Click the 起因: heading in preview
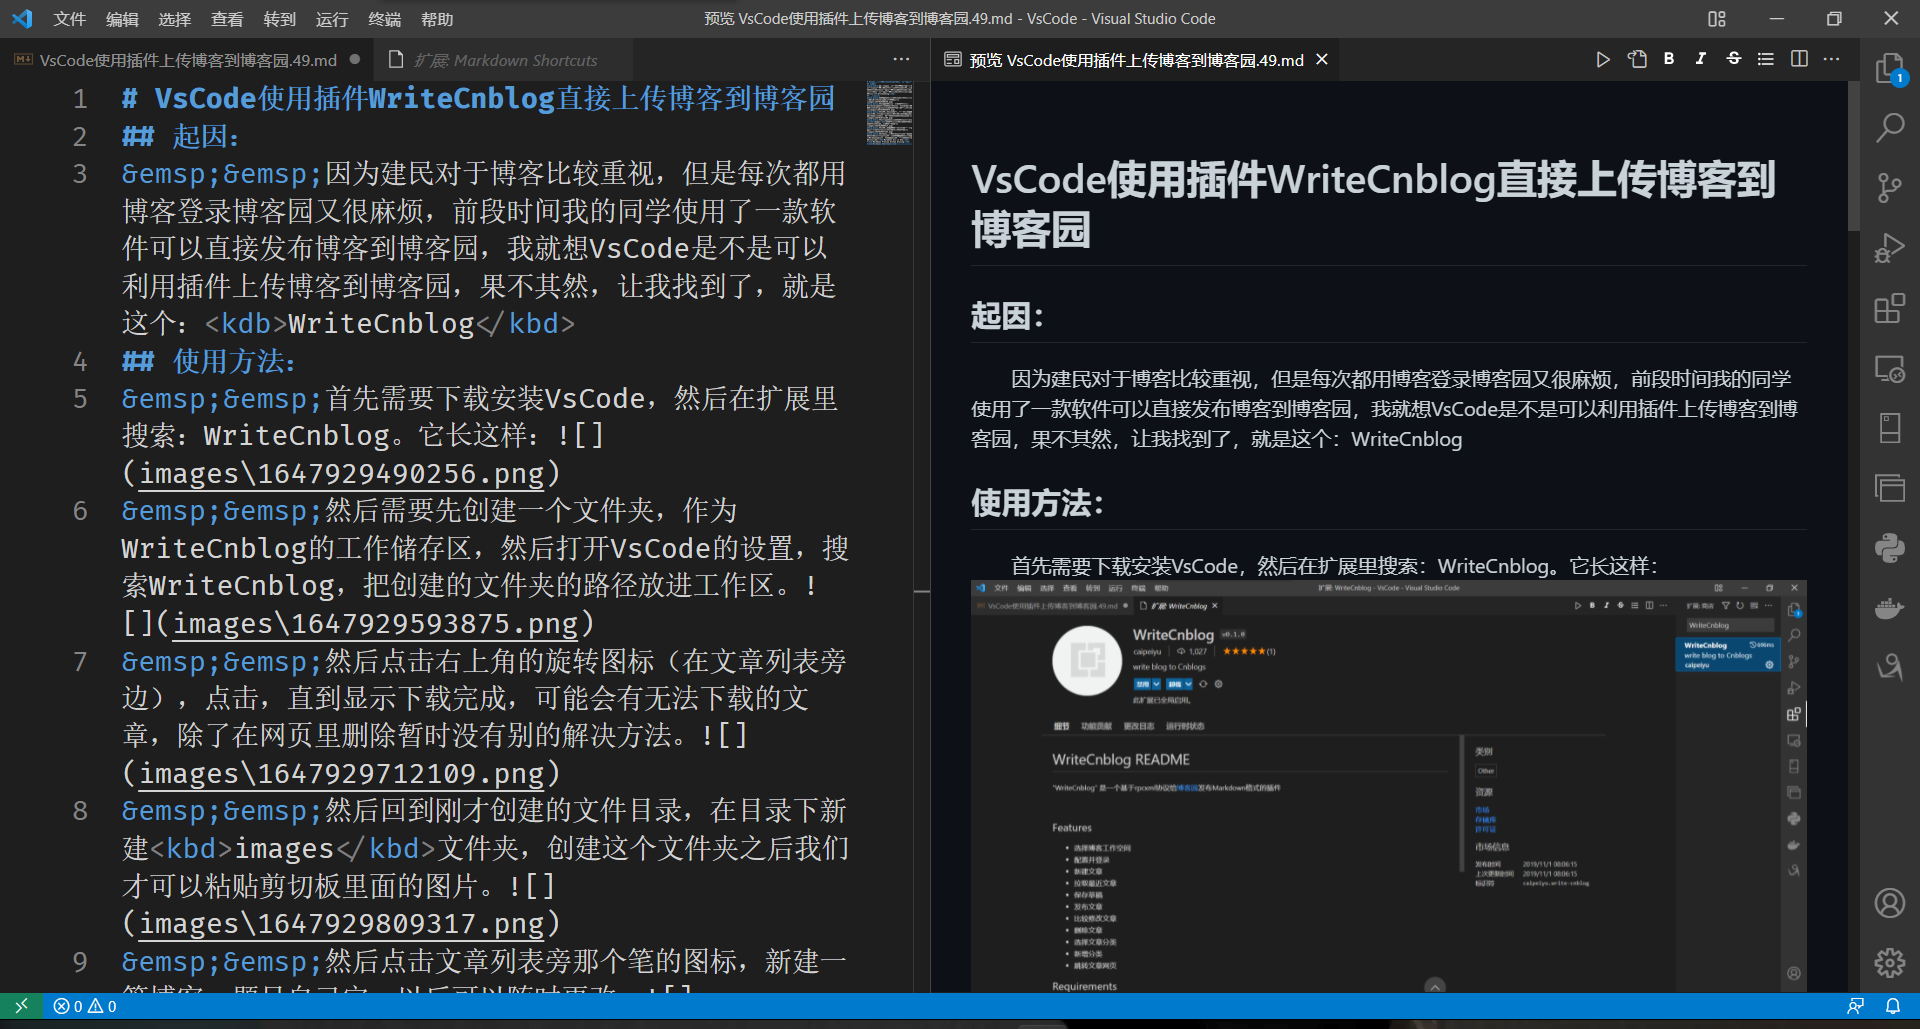 [1007, 317]
